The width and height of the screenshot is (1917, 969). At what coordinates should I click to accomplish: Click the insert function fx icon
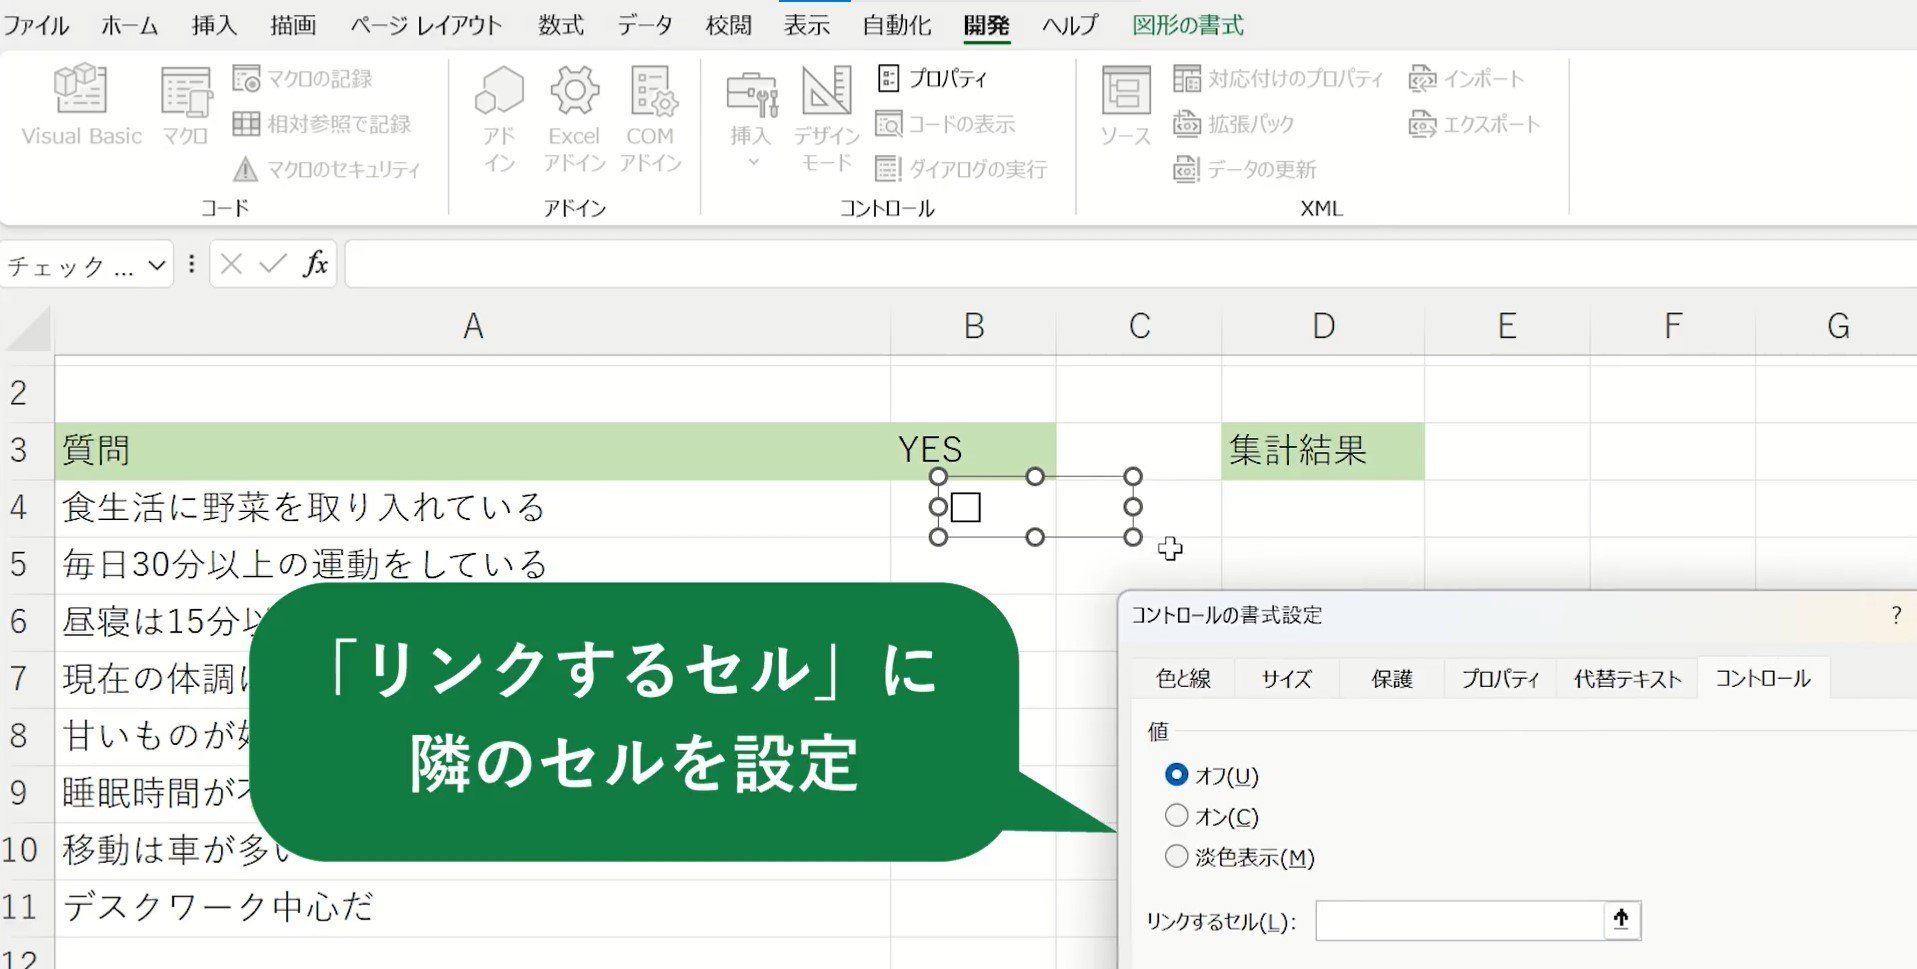coord(316,264)
